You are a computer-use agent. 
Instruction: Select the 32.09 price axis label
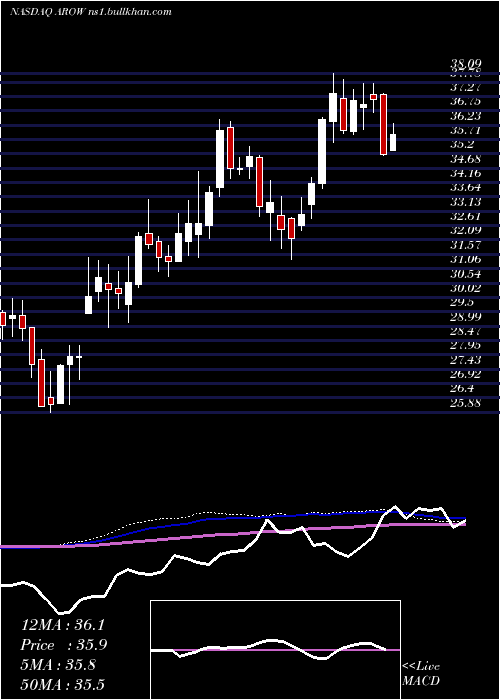click(466, 230)
